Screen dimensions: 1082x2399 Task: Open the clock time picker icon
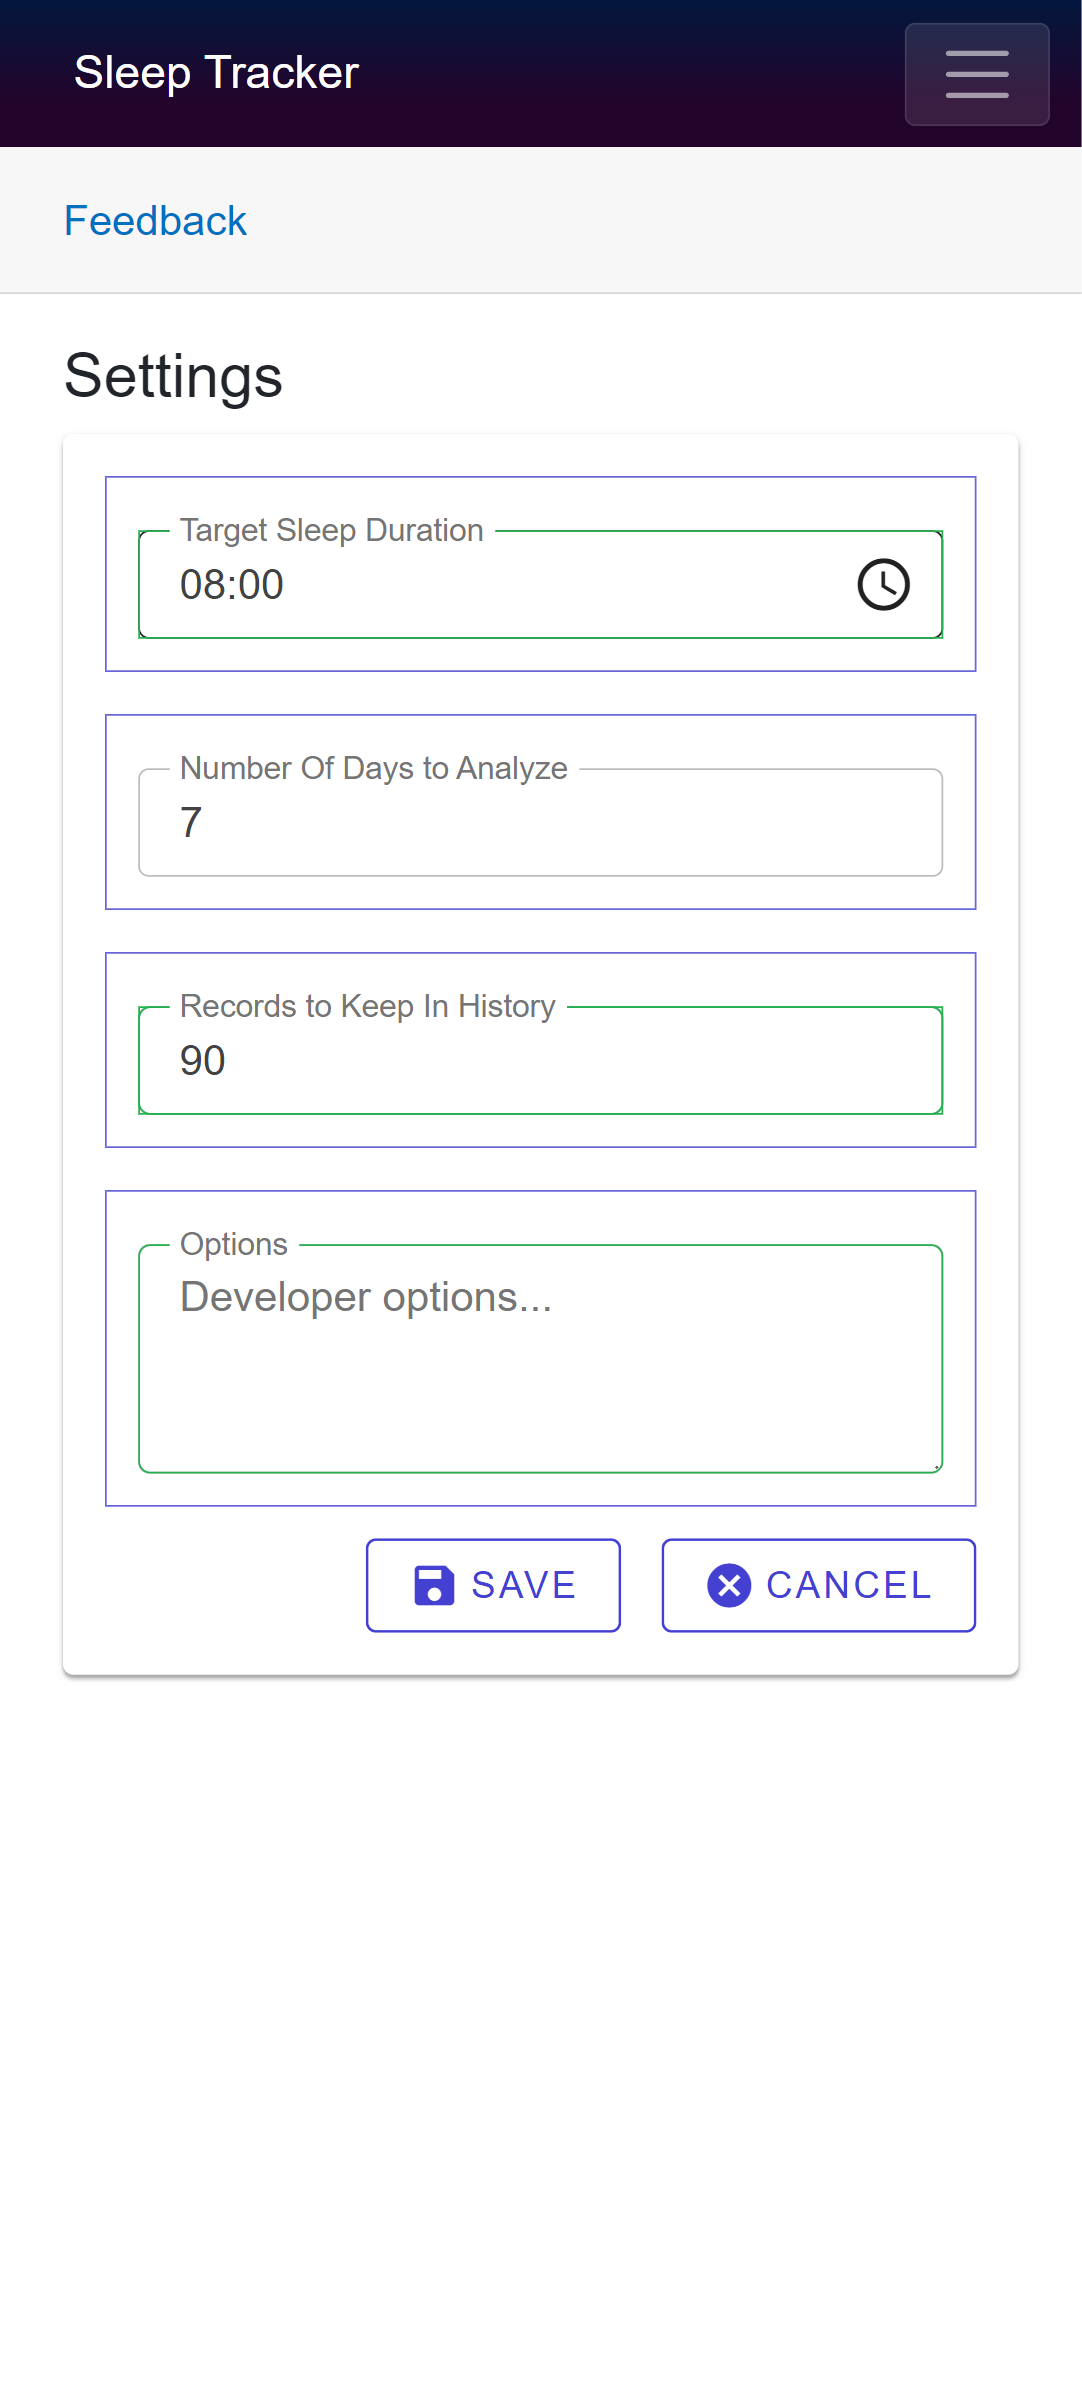coord(884,585)
